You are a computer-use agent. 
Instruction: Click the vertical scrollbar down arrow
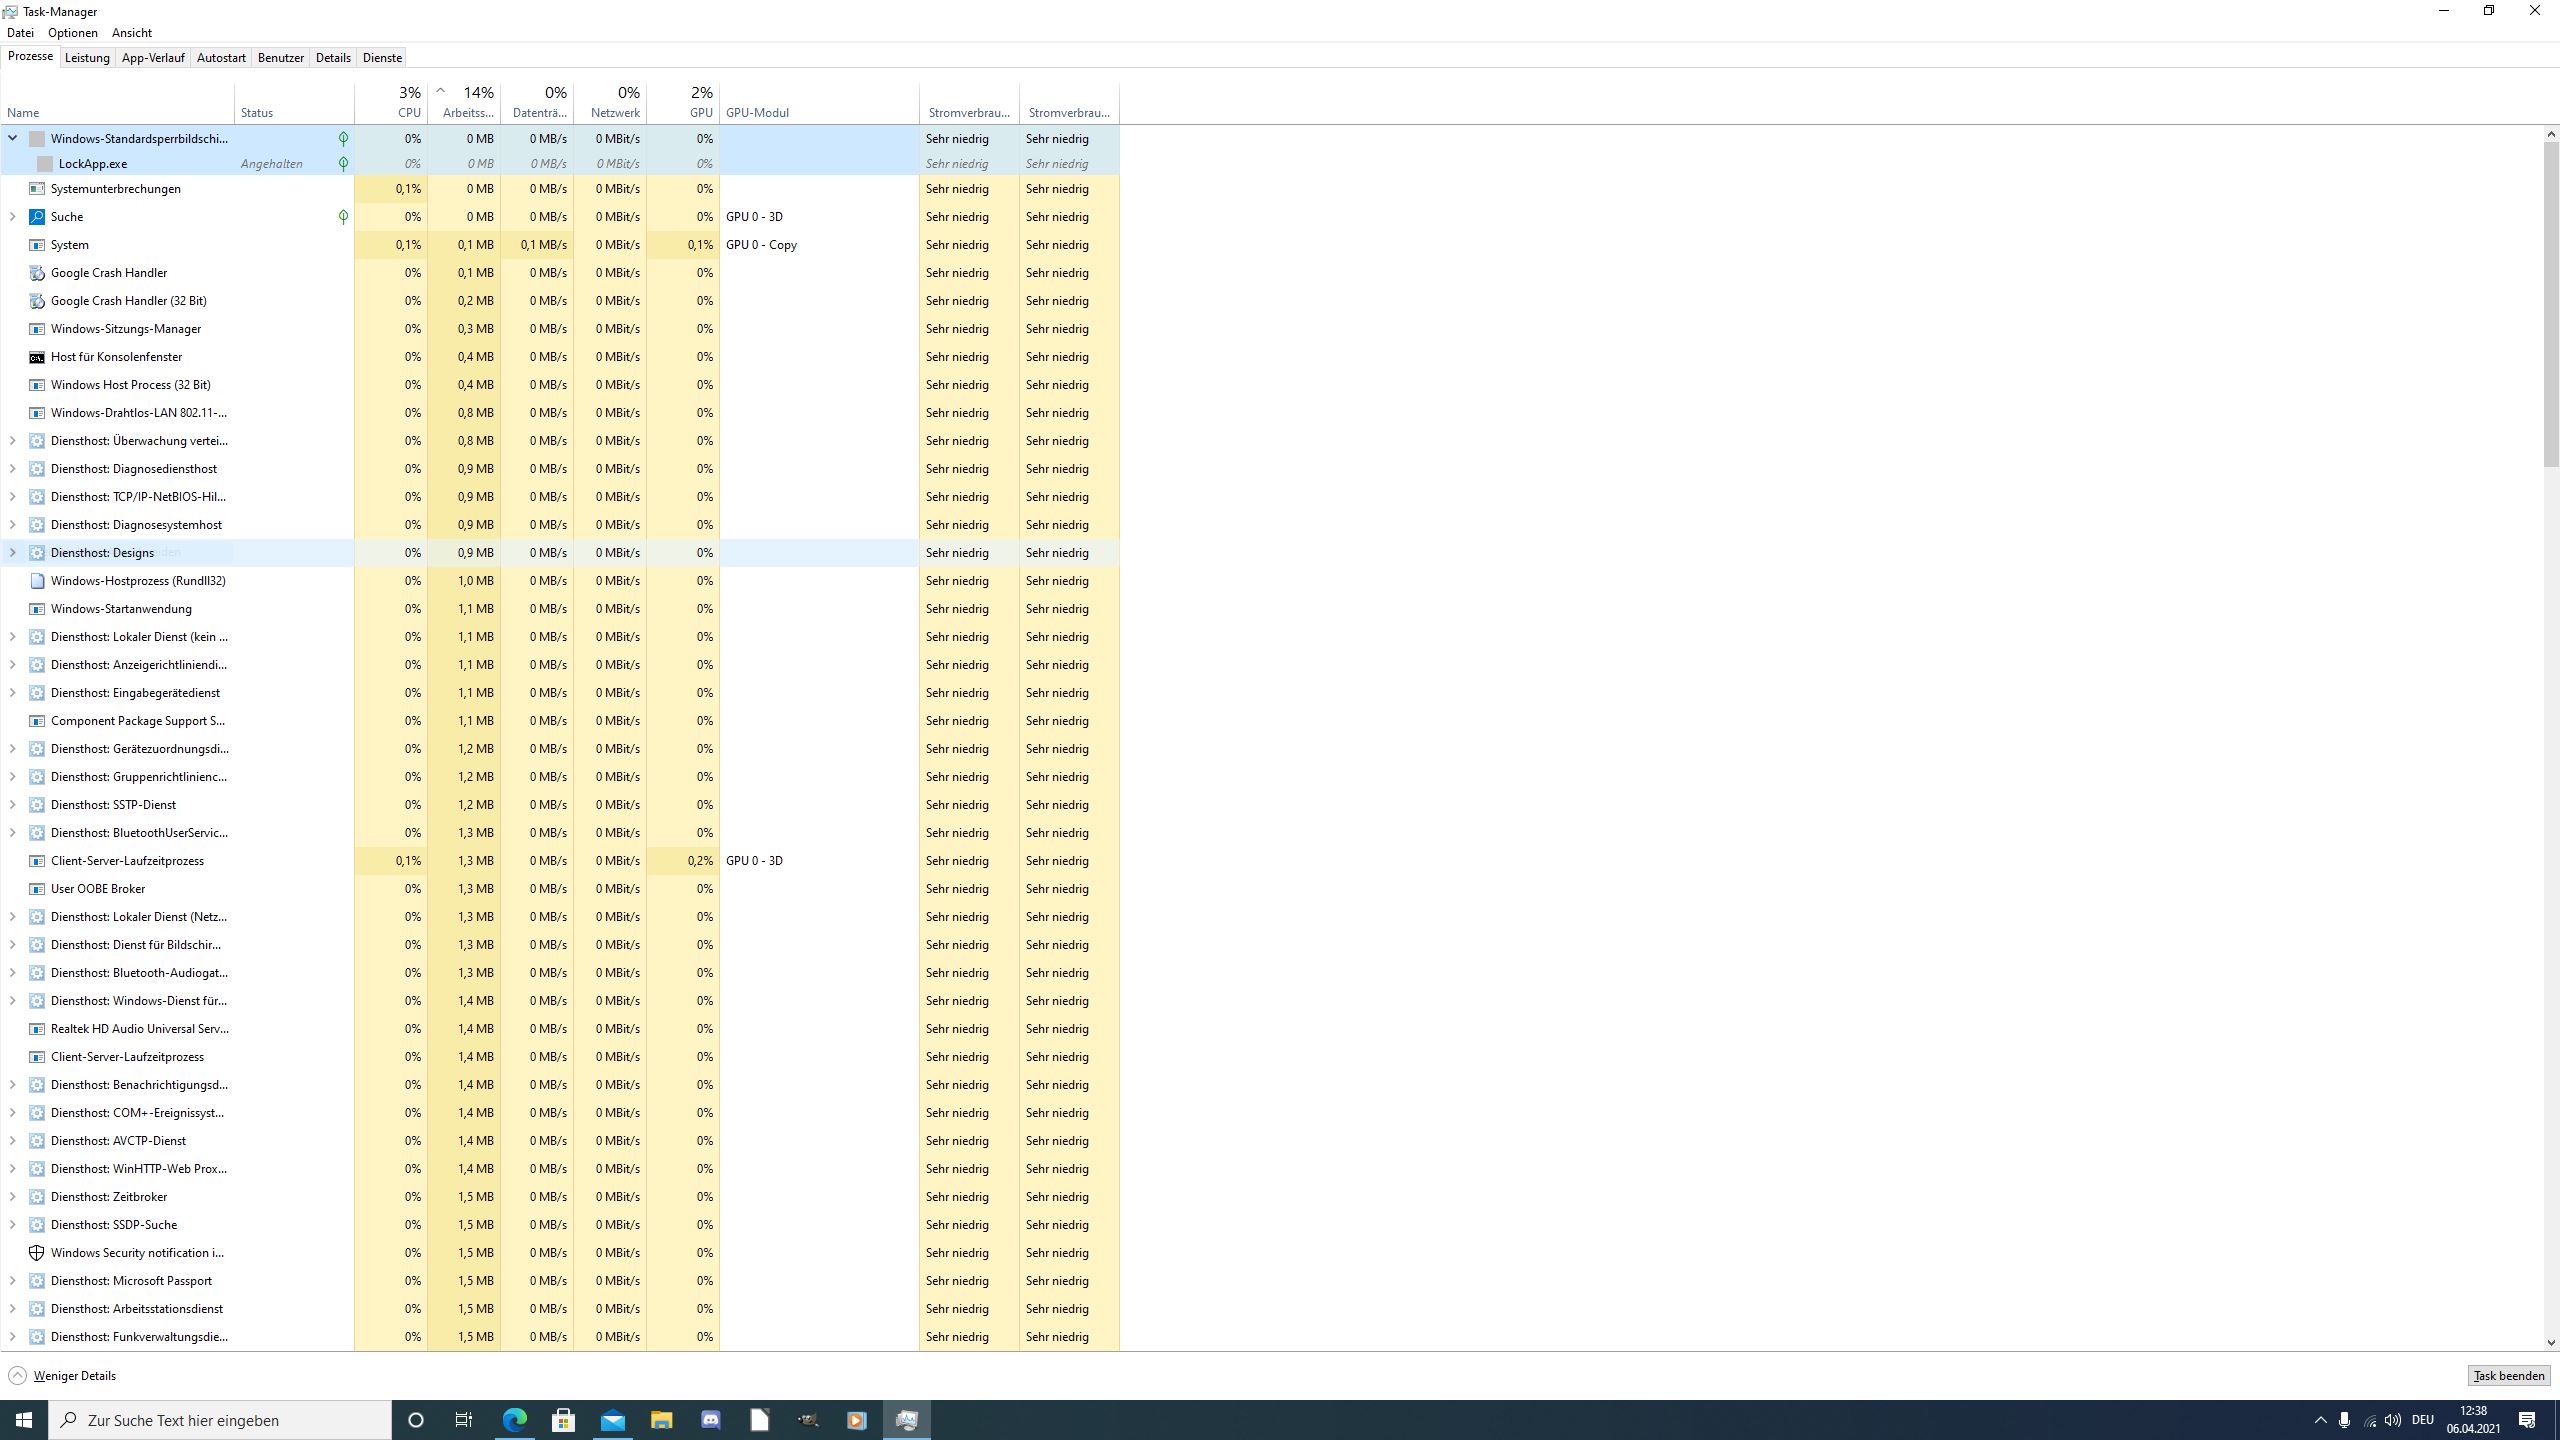point(2551,1343)
